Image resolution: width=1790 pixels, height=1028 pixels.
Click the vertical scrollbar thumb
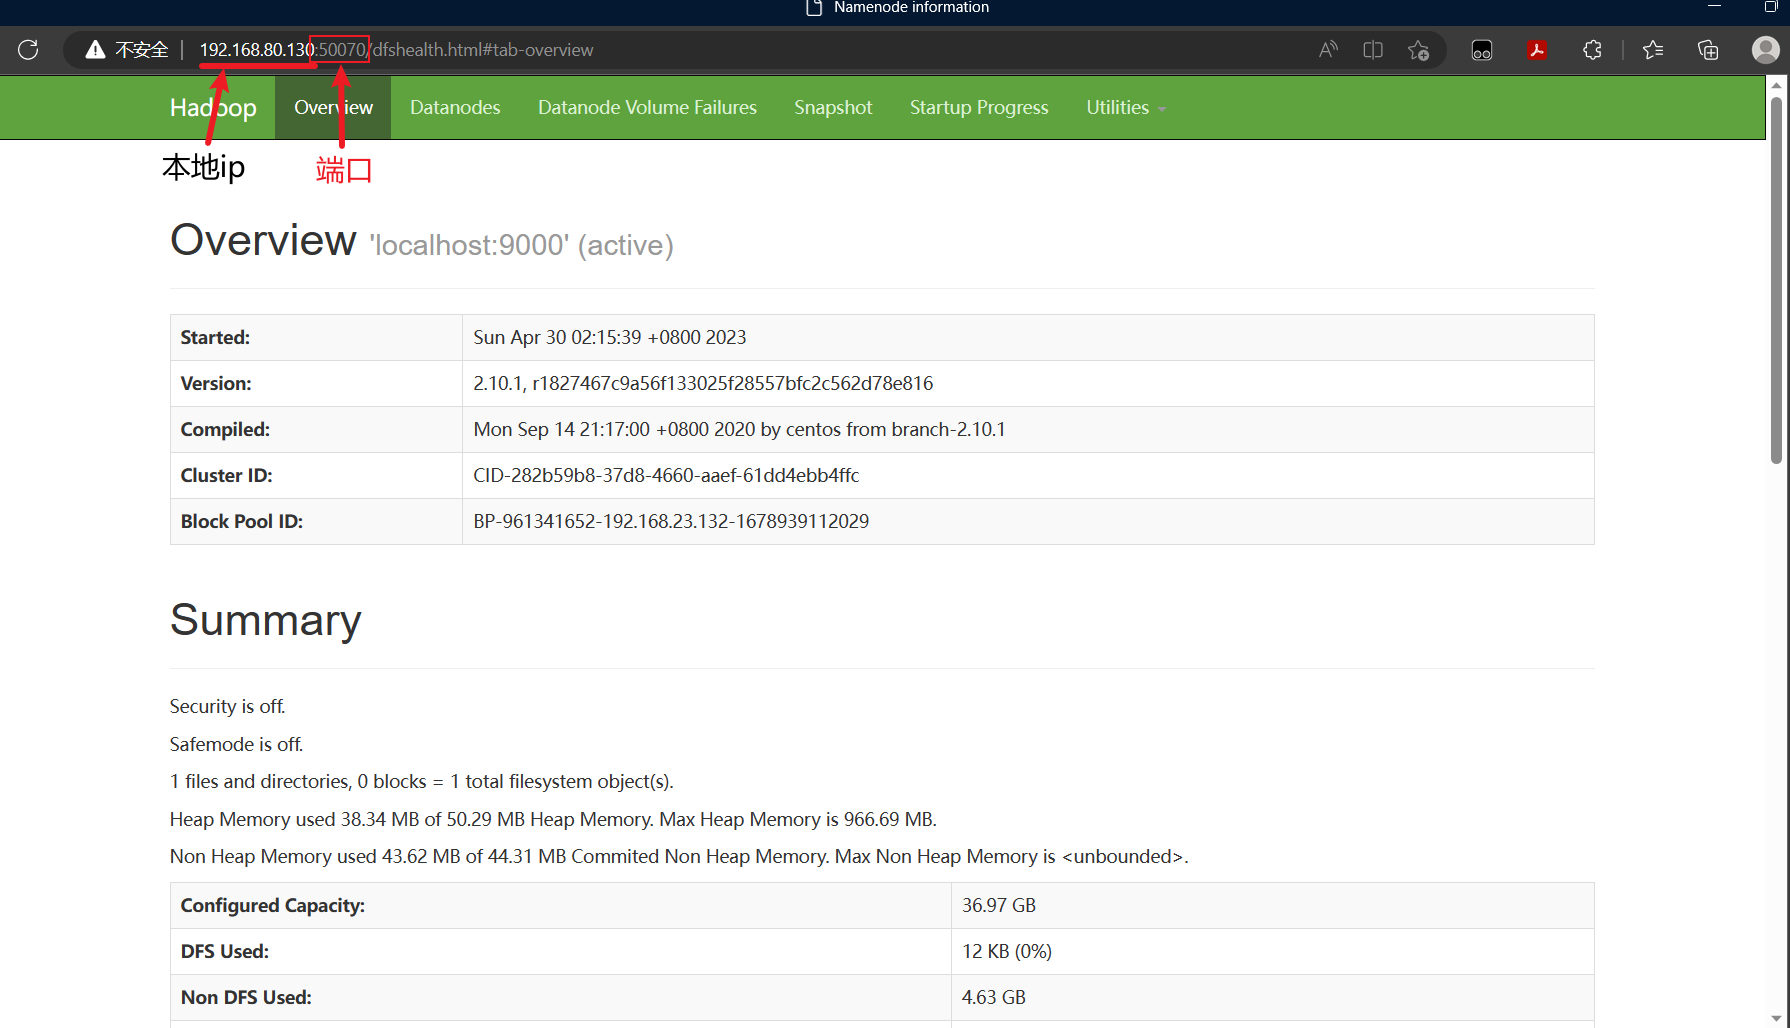coord(1777,280)
